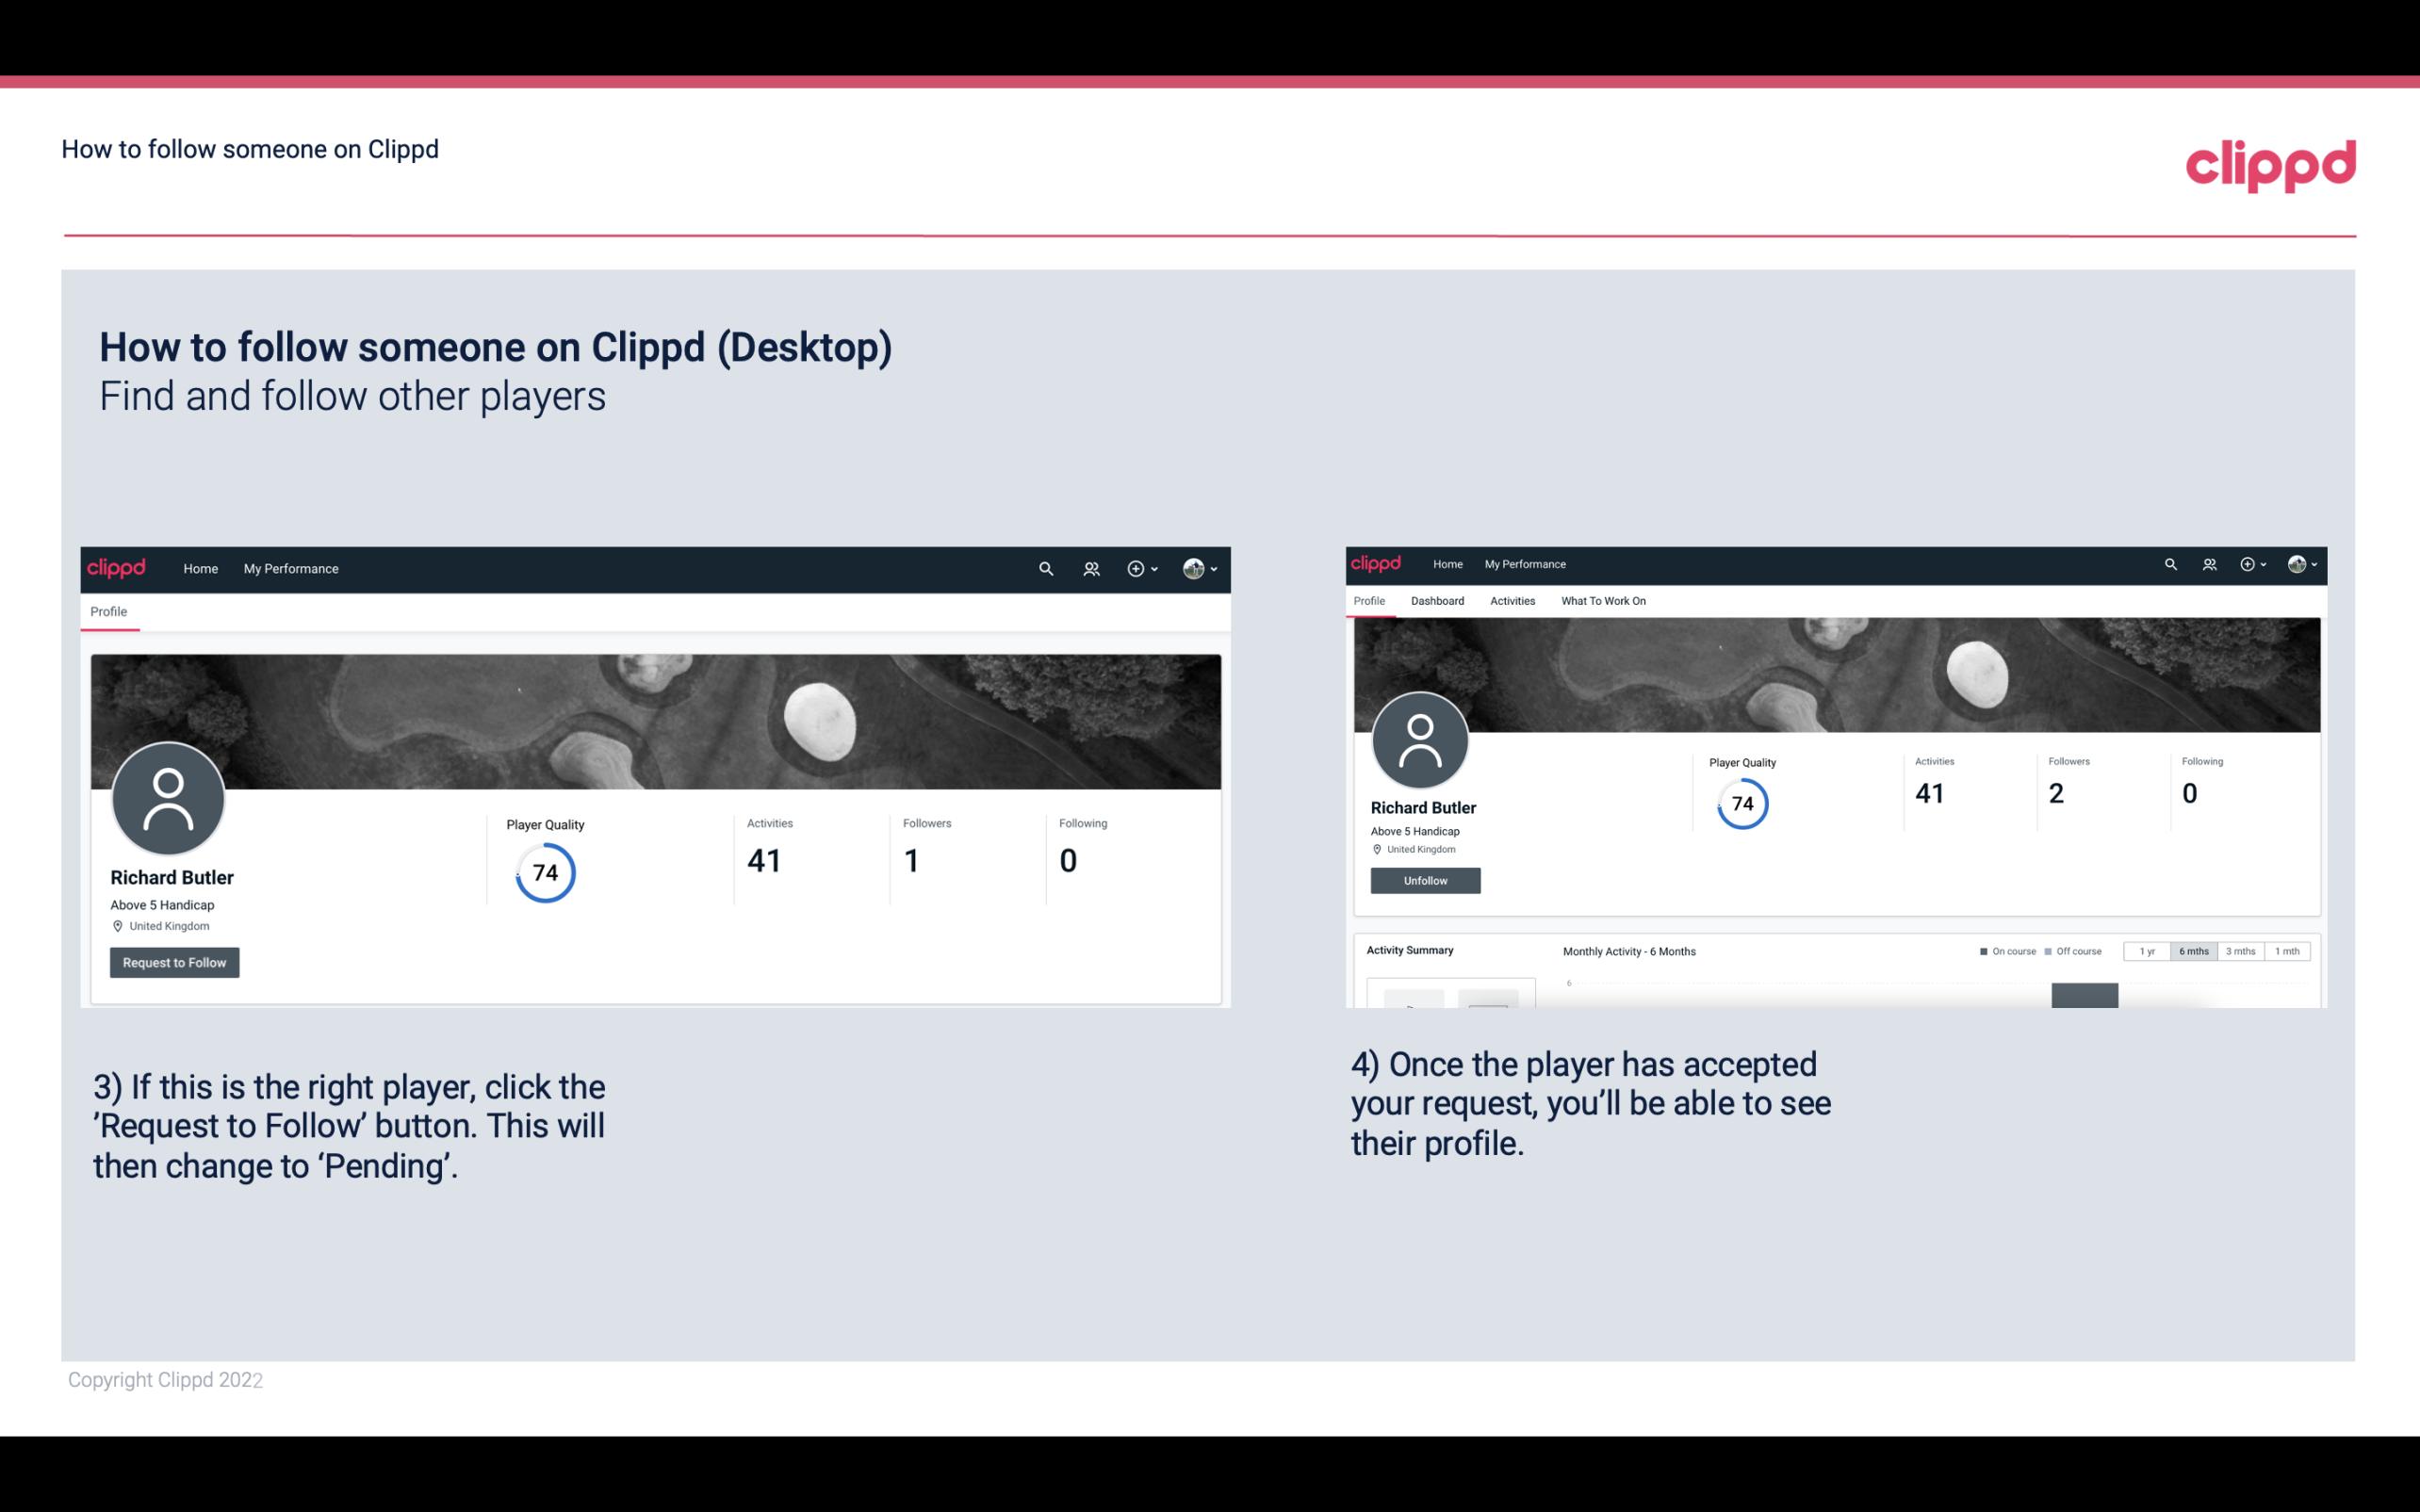Select the 'Activities' tab on right screen
2420x1512 pixels.
tap(1511, 601)
